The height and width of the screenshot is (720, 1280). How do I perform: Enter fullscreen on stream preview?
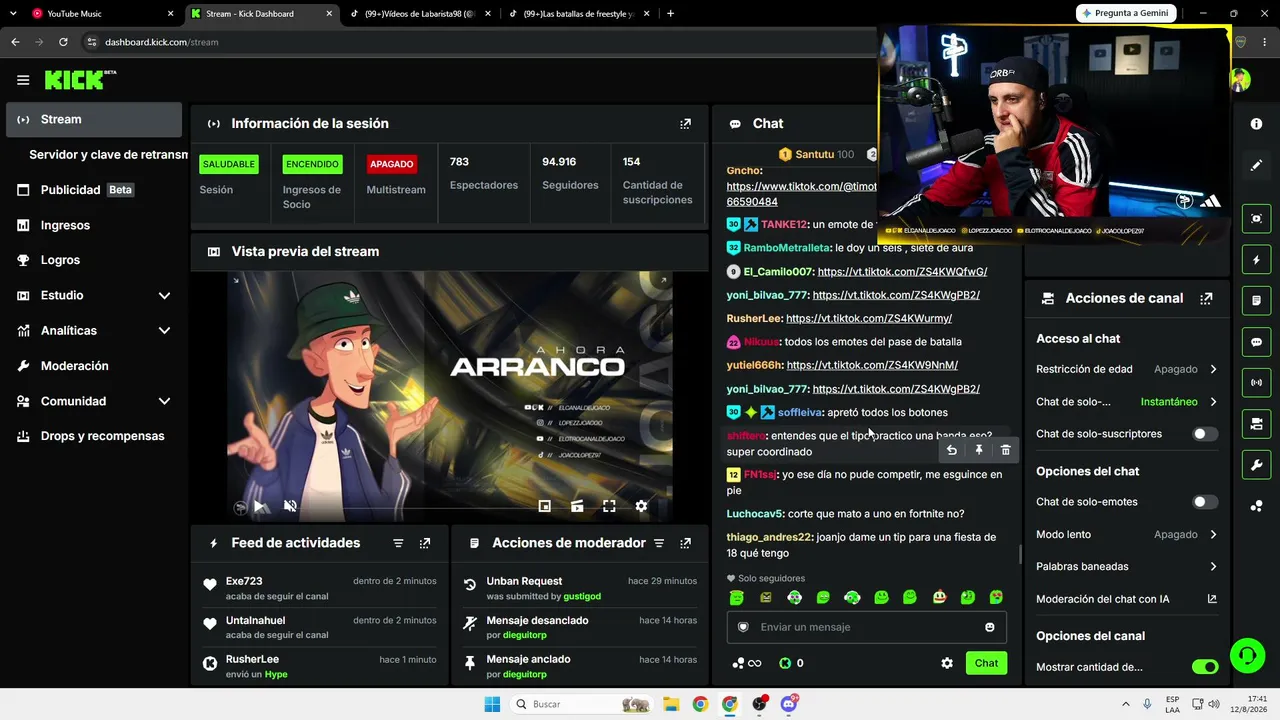click(x=609, y=506)
